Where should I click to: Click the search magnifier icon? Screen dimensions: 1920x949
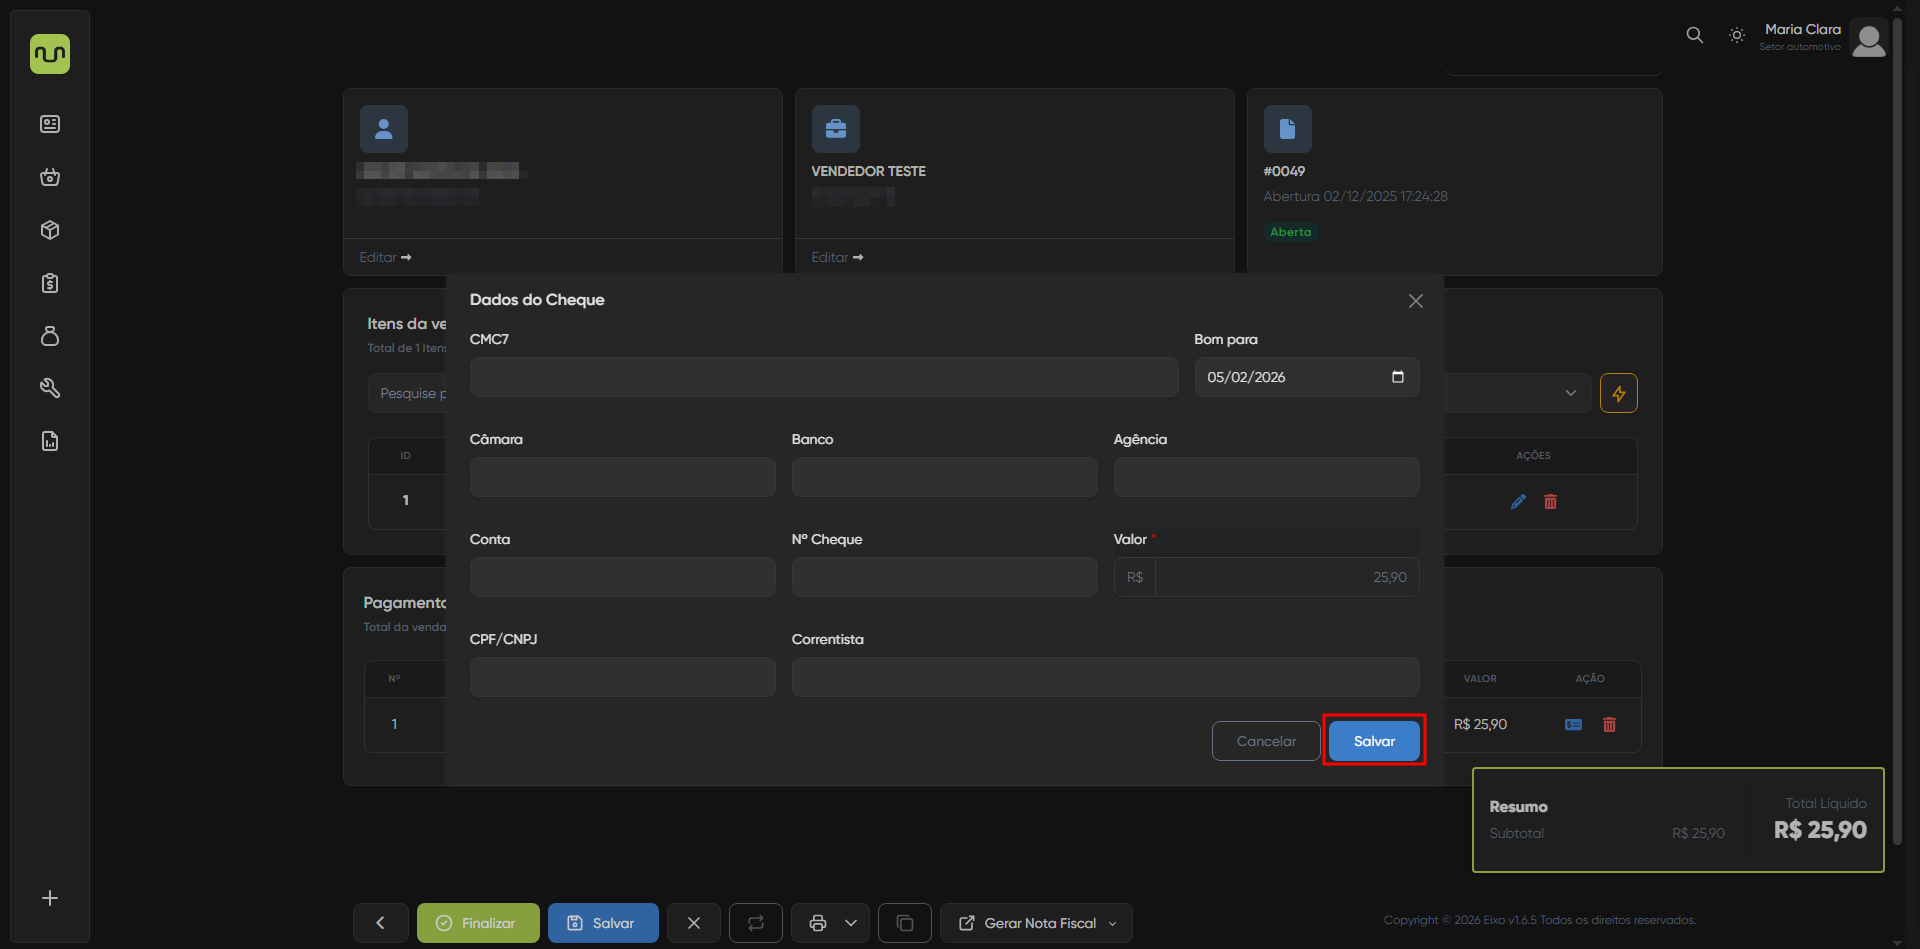point(1694,35)
